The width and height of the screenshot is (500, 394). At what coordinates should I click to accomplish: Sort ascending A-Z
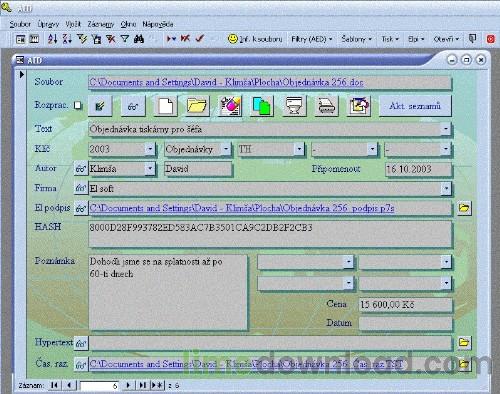tap(52, 39)
